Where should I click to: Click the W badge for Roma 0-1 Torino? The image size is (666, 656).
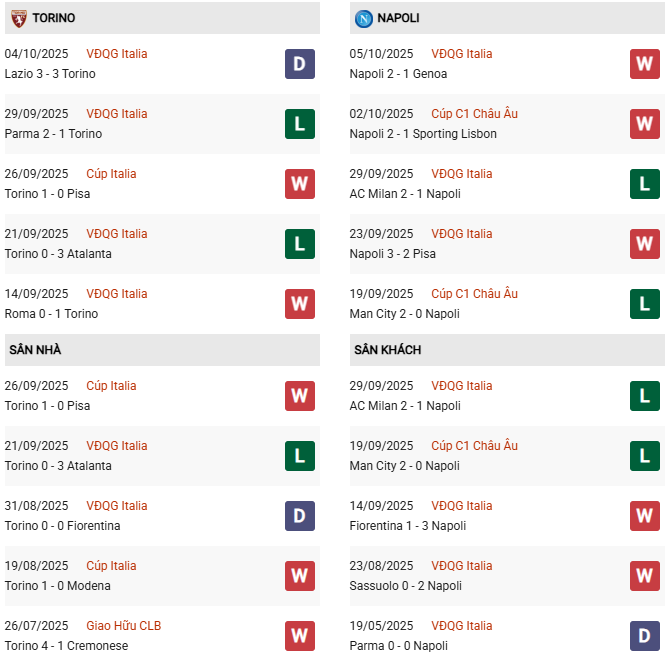[299, 304]
